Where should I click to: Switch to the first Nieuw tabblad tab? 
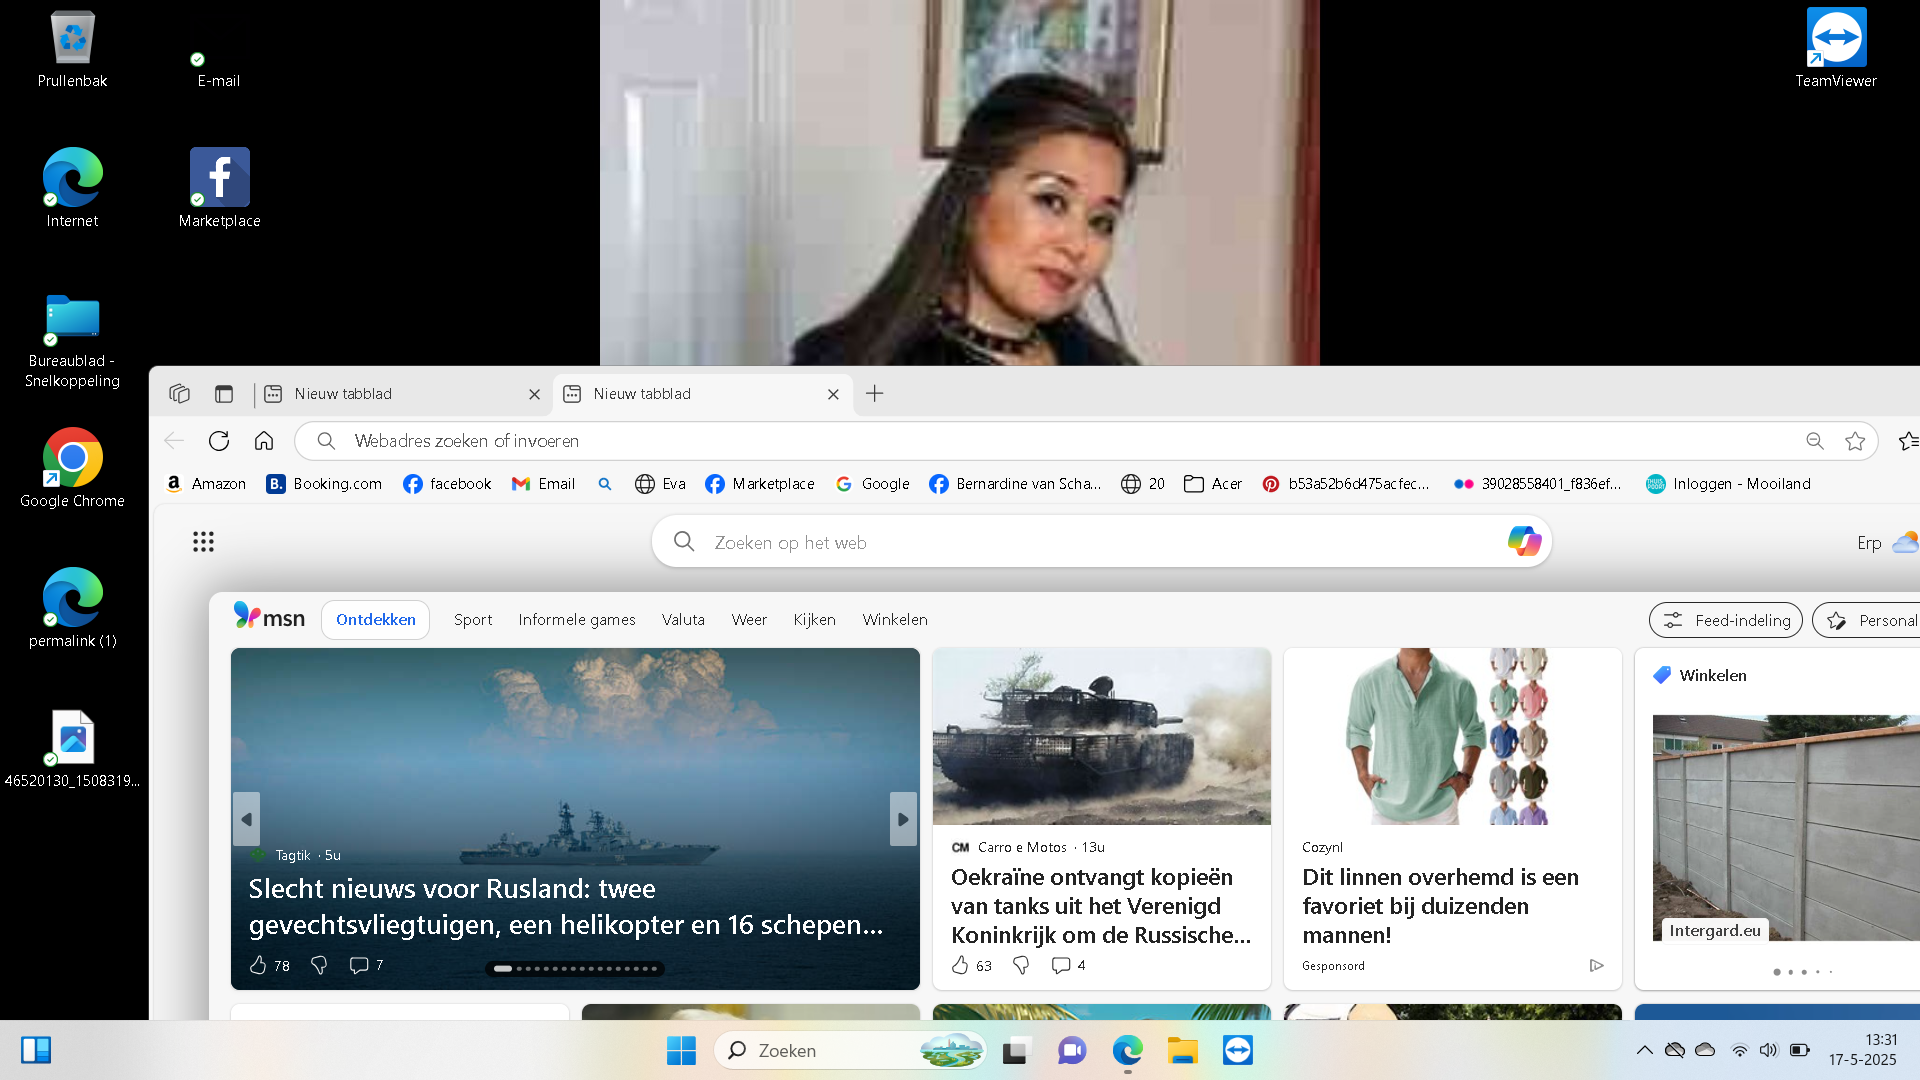pyautogui.click(x=400, y=394)
